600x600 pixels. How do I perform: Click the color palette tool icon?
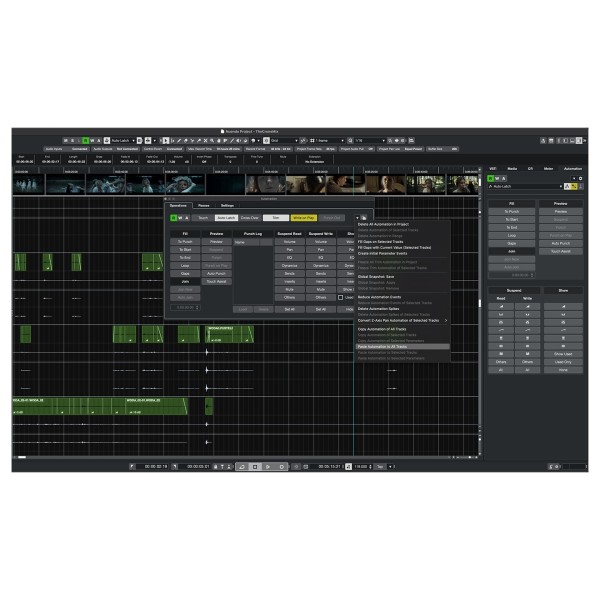tap(253, 141)
